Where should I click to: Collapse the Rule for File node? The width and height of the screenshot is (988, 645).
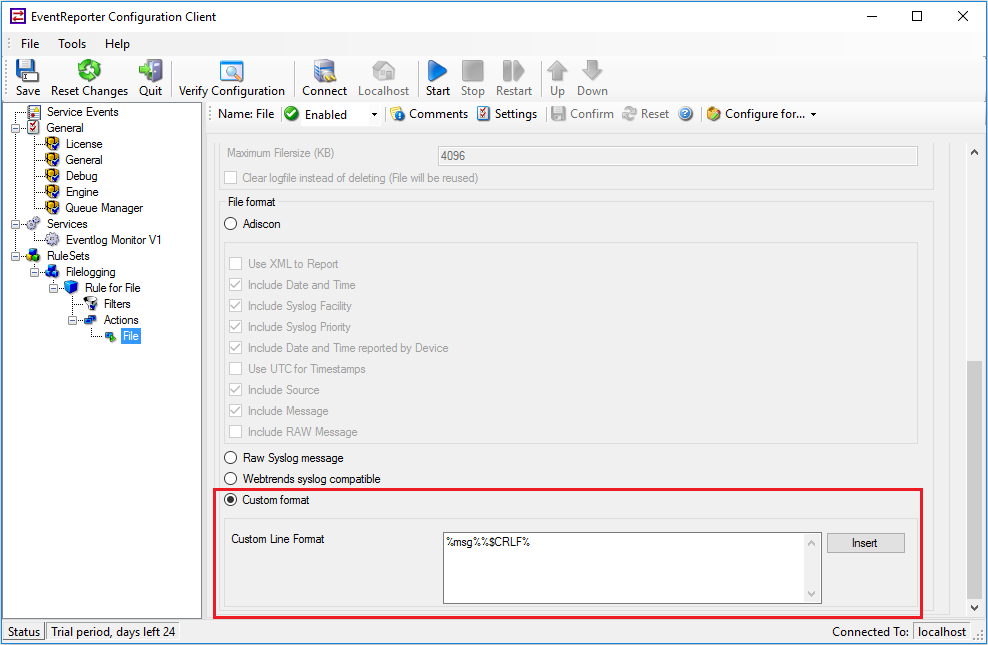(x=54, y=288)
